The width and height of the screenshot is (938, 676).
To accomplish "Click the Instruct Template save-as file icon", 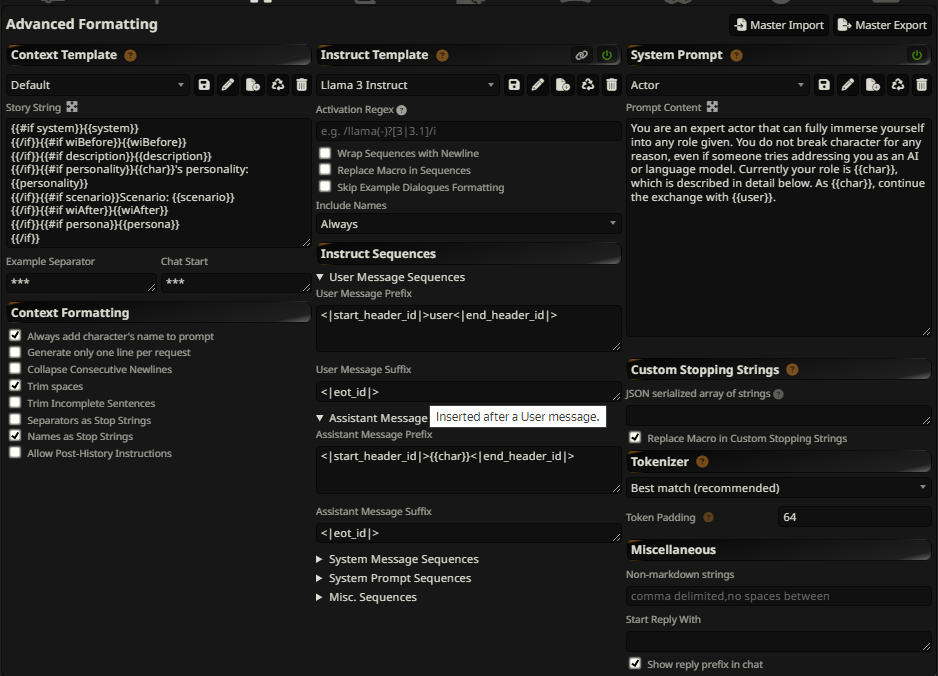I will click(x=562, y=85).
